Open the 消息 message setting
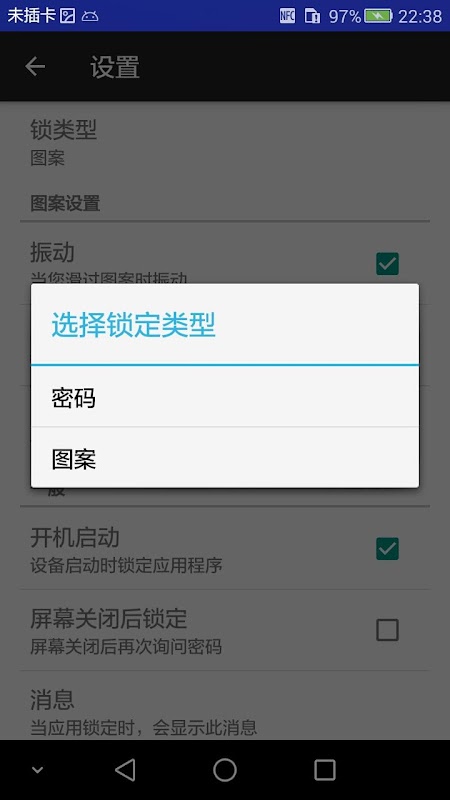Viewport: 450px width, 800px height. click(225, 712)
